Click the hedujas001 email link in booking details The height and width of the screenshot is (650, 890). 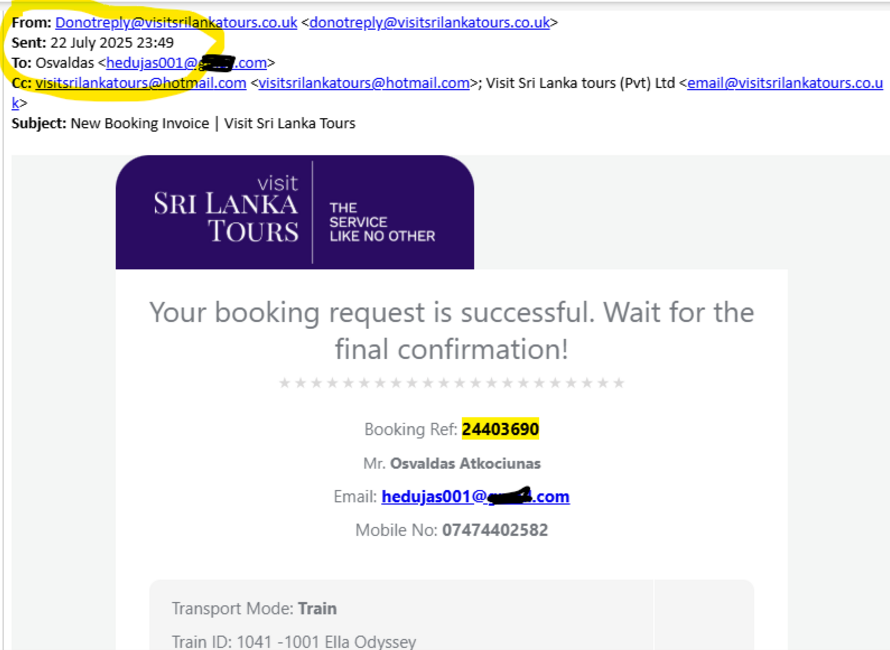(475, 496)
